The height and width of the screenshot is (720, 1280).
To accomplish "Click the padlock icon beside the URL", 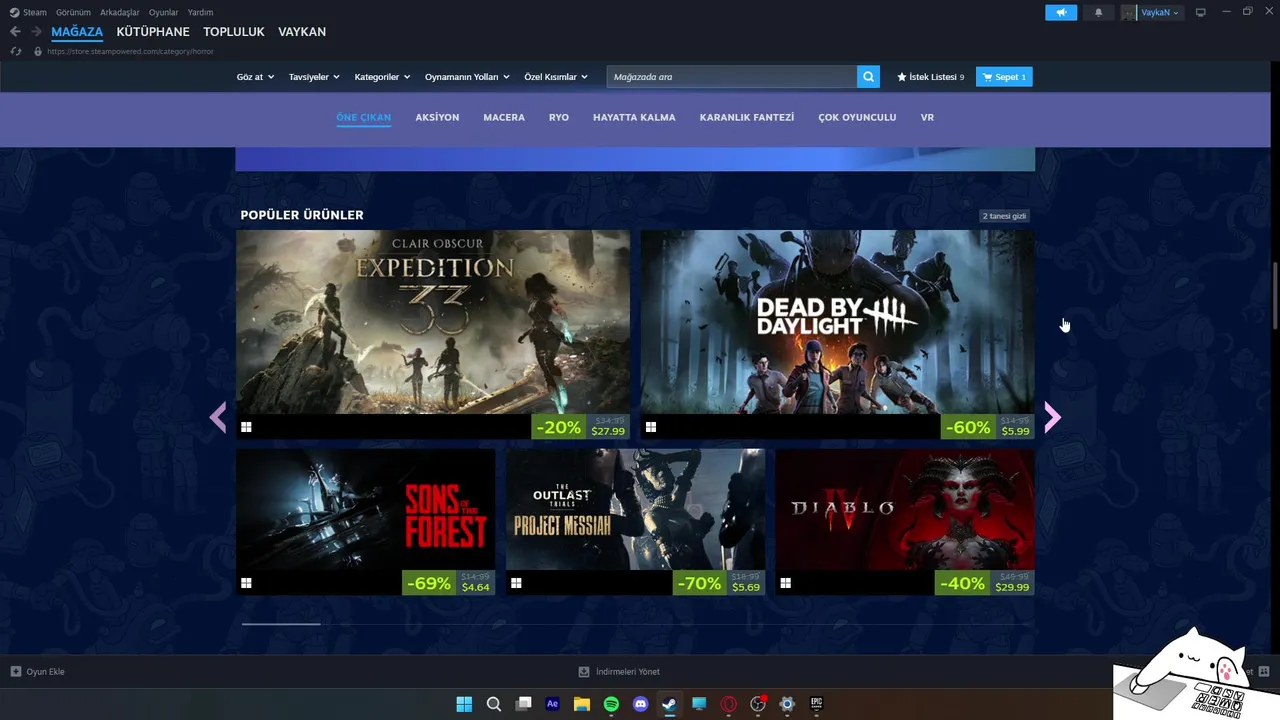I will click(x=38, y=51).
